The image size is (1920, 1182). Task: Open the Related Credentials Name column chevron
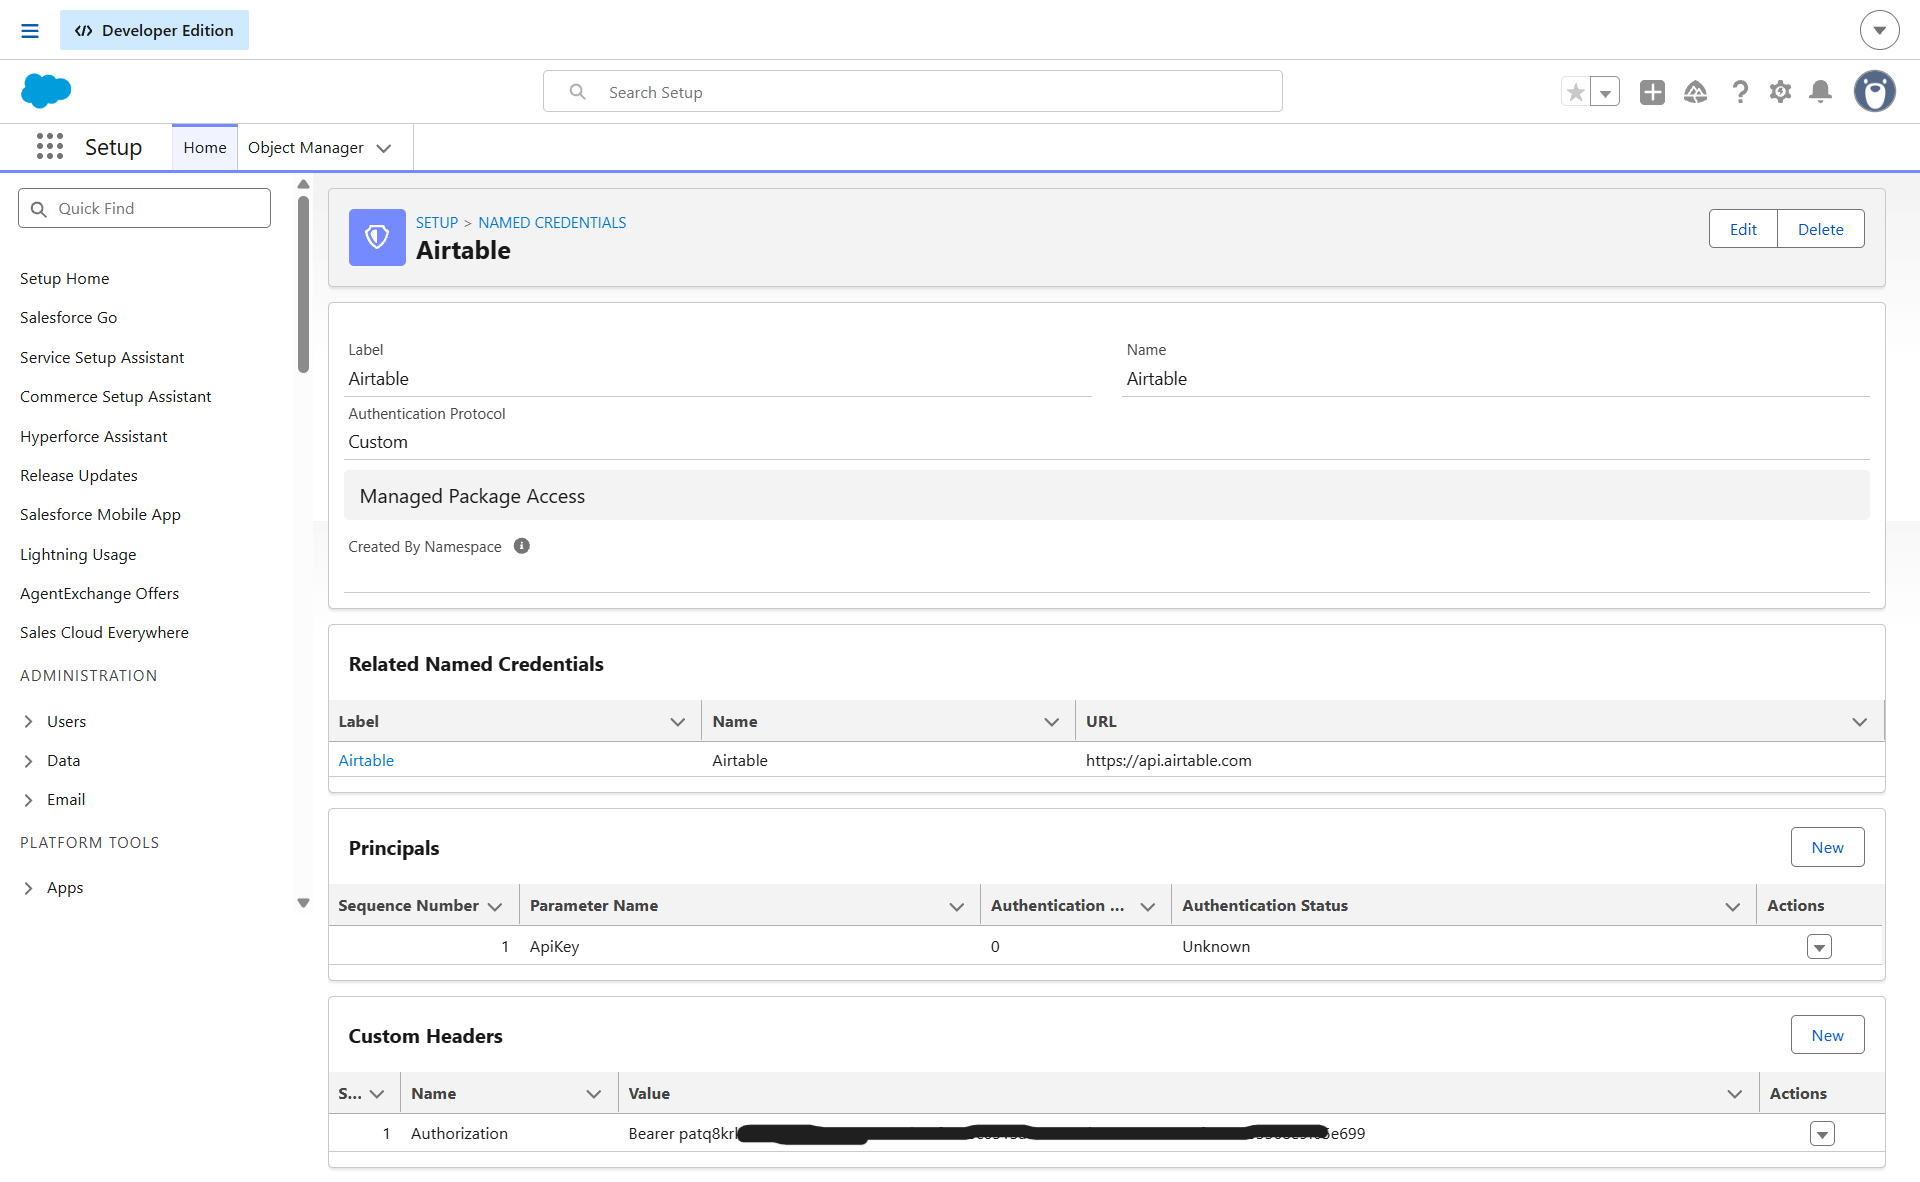pyautogui.click(x=1052, y=721)
